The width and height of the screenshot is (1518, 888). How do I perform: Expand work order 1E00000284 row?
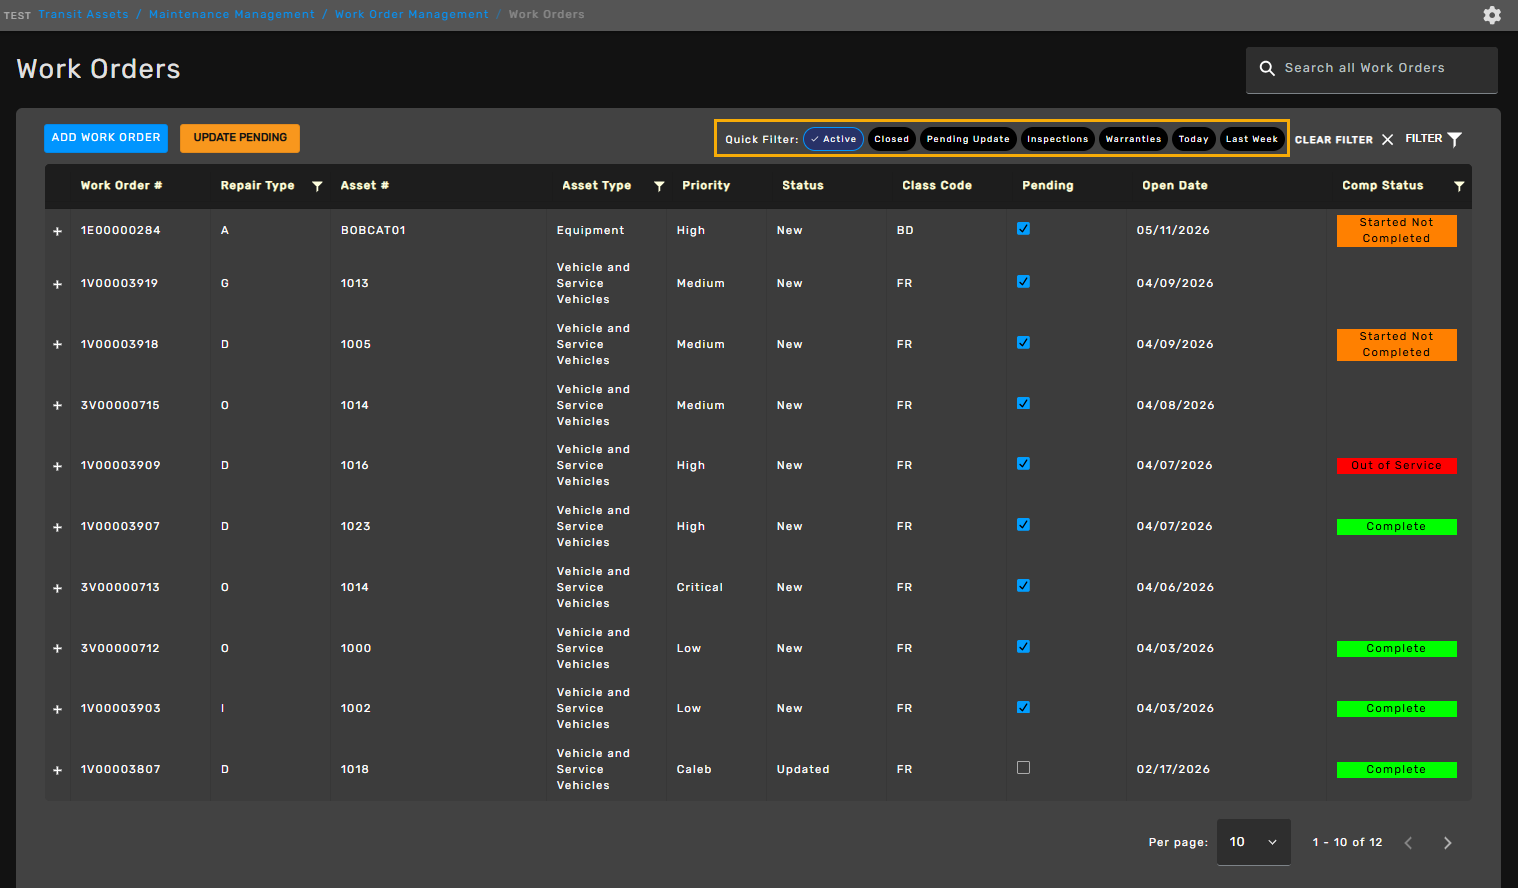[57, 231]
